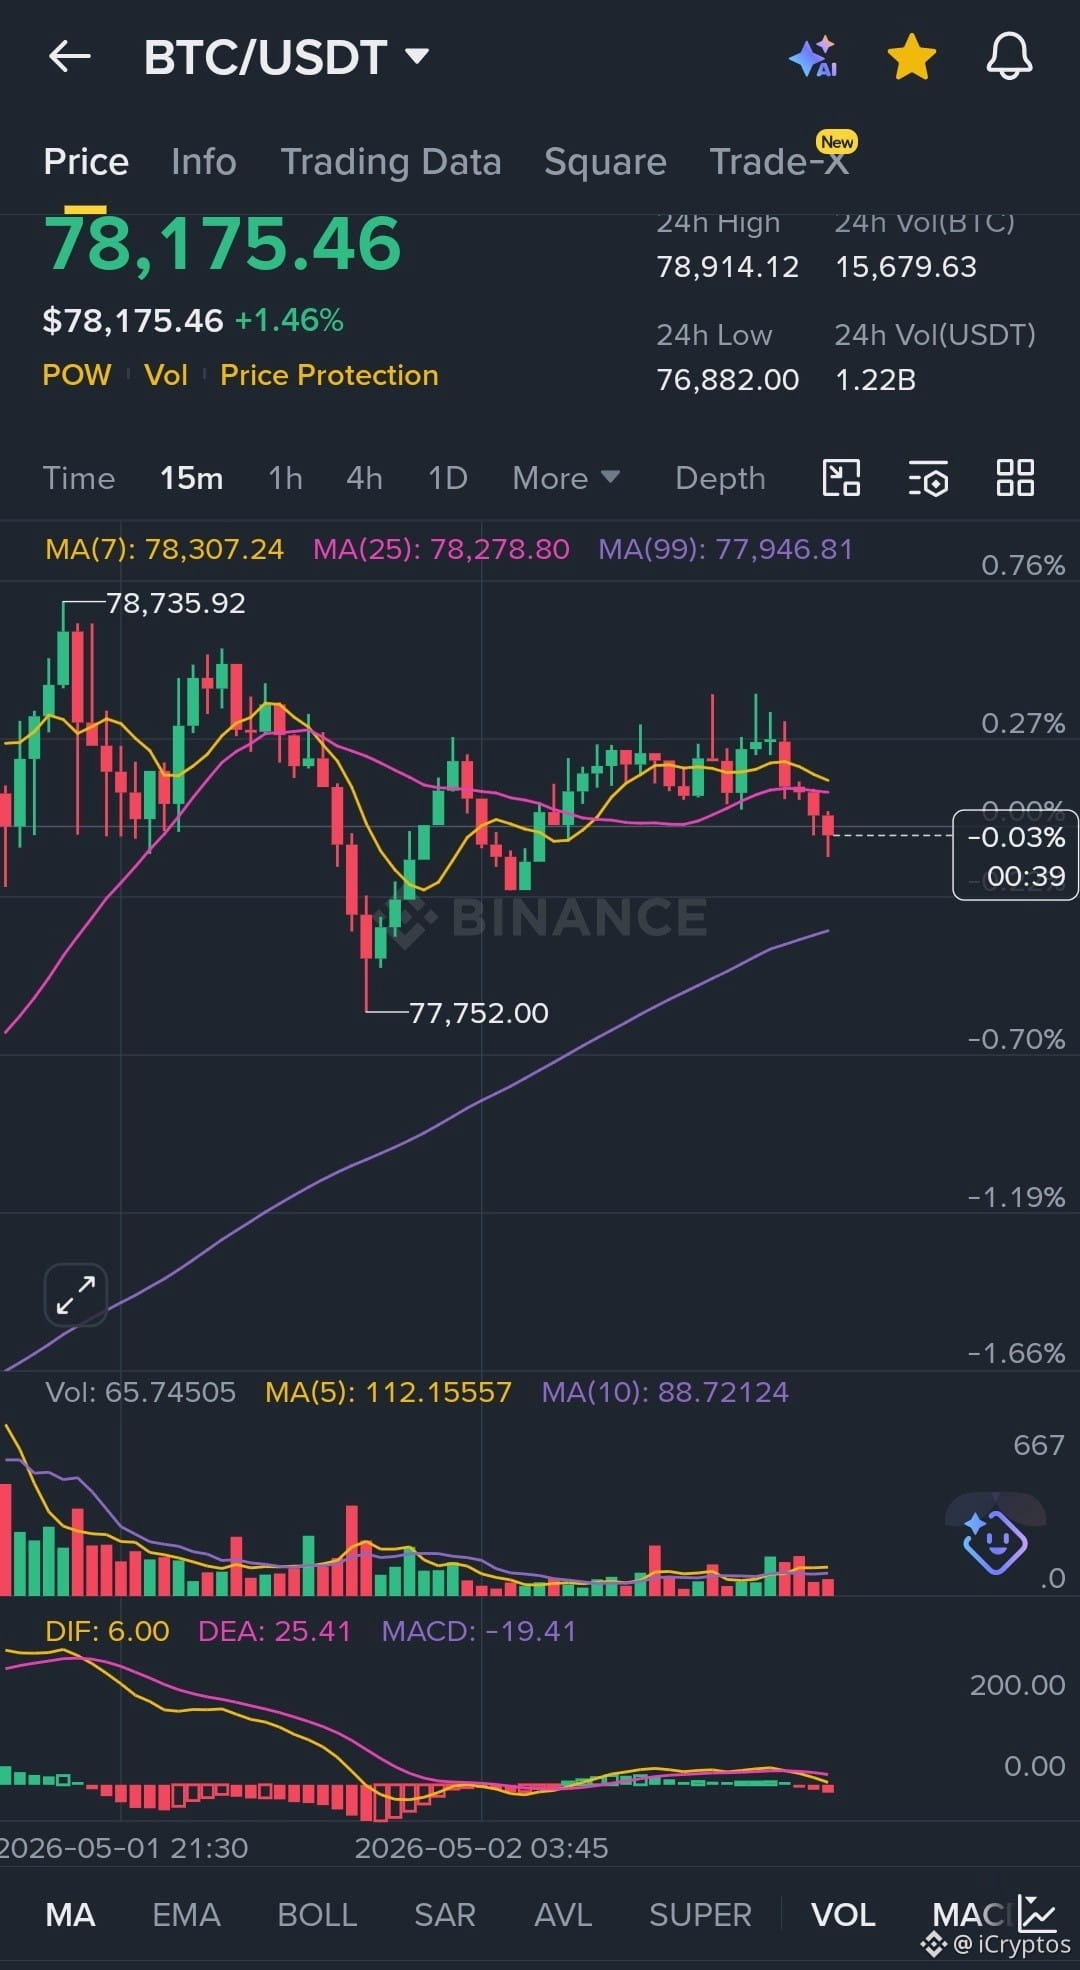
Task: Click the 24h Vol(BTC) value 15,679.63
Action: [x=906, y=267]
